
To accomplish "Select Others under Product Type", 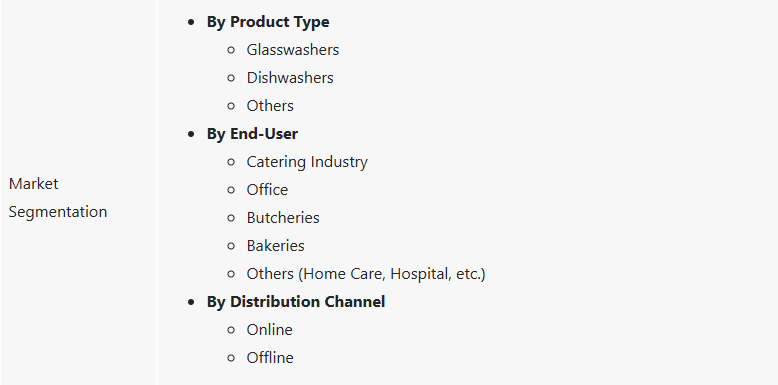I will (270, 106).
